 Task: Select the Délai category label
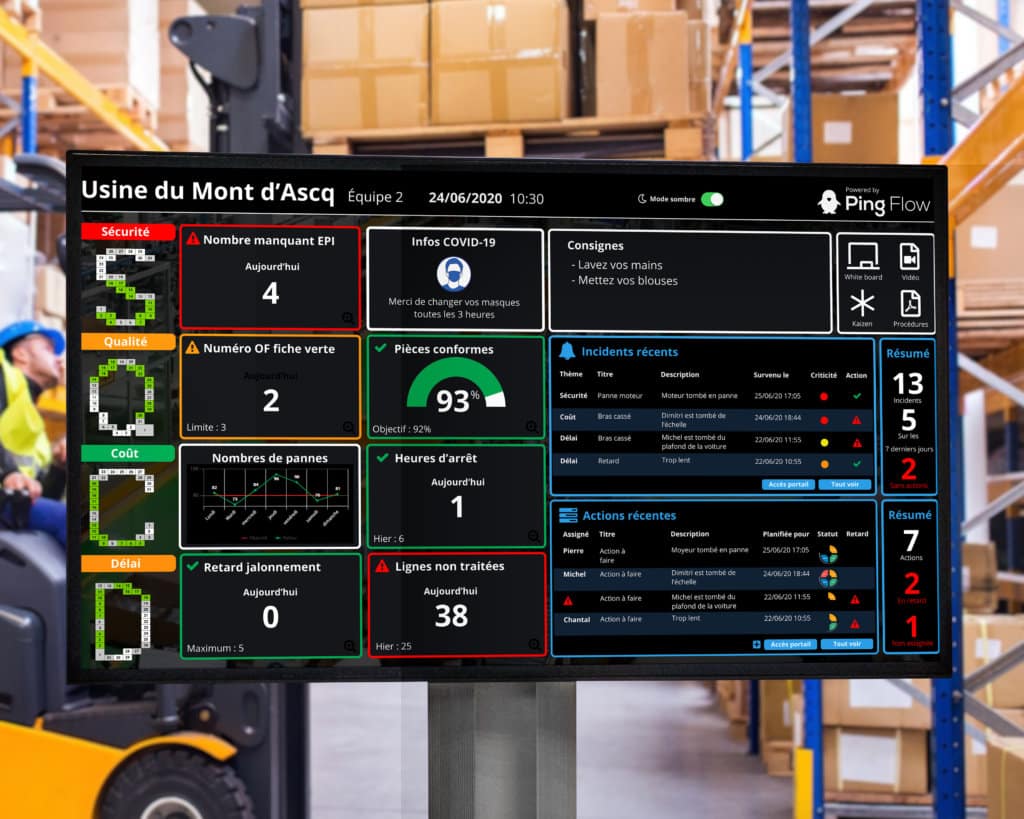pyautogui.click(x=127, y=564)
